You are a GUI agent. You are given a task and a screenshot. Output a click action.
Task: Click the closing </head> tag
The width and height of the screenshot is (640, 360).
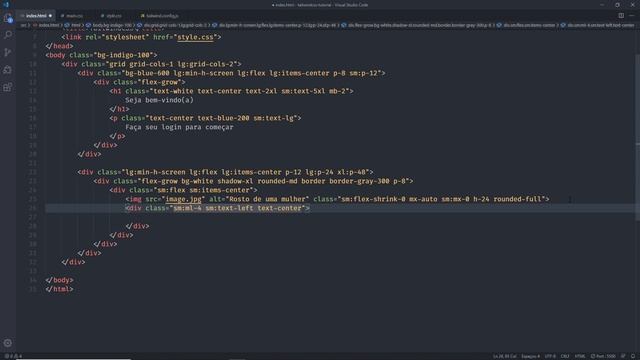(60, 46)
